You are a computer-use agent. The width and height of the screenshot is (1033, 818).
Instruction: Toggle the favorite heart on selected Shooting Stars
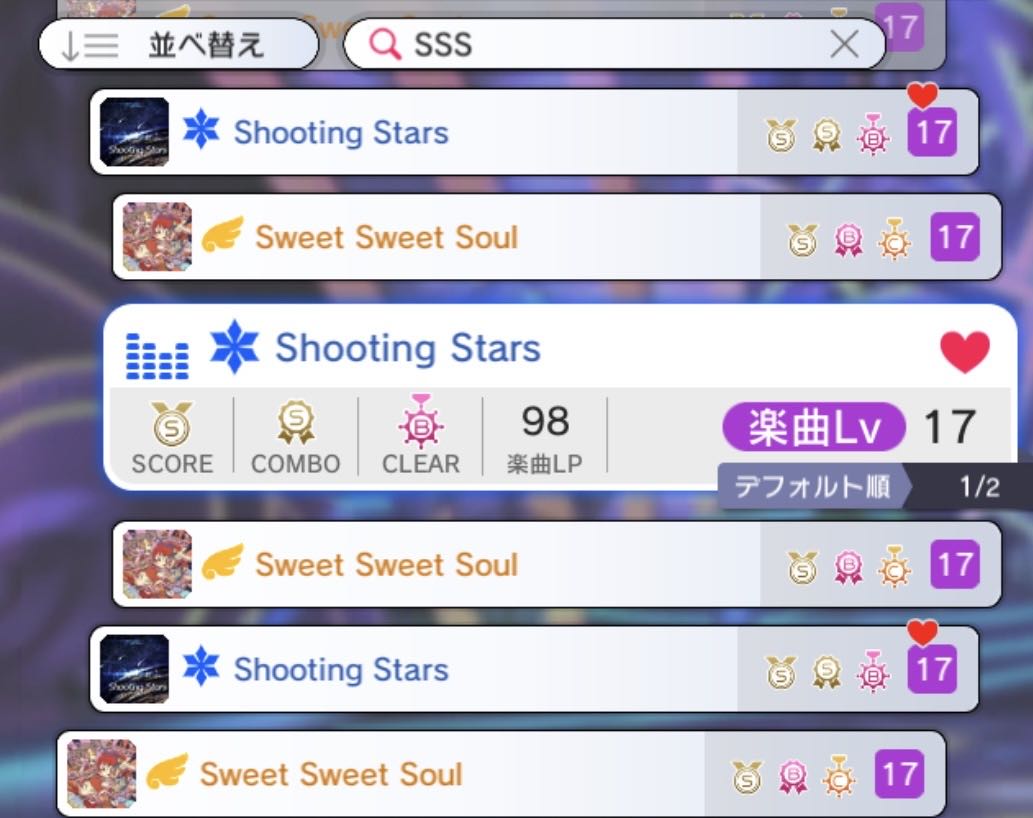point(964,352)
